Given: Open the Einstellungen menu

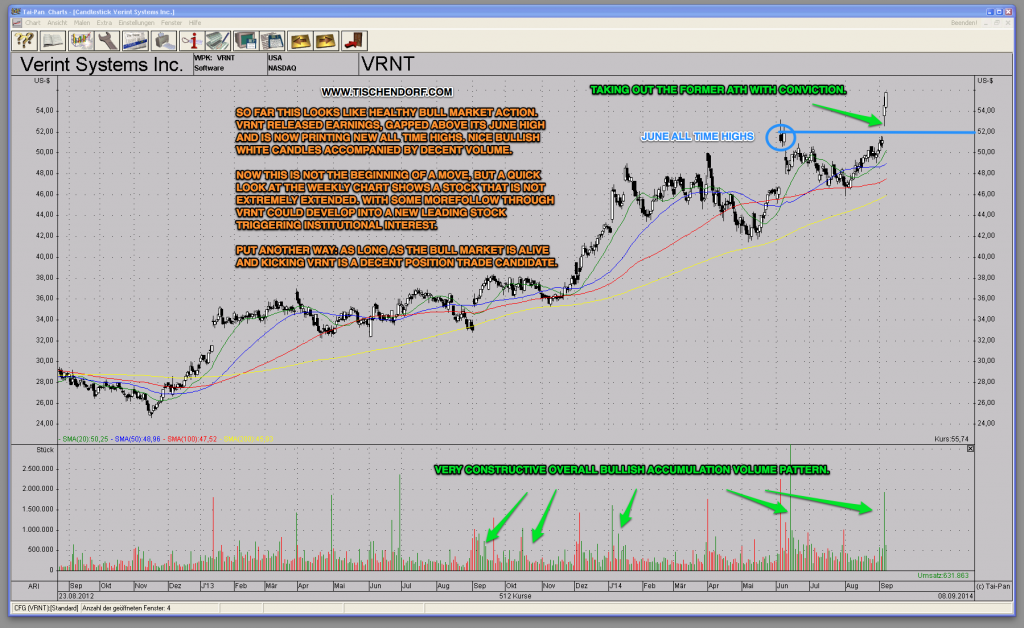Looking at the screenshot, I should (x=137, y=22).
